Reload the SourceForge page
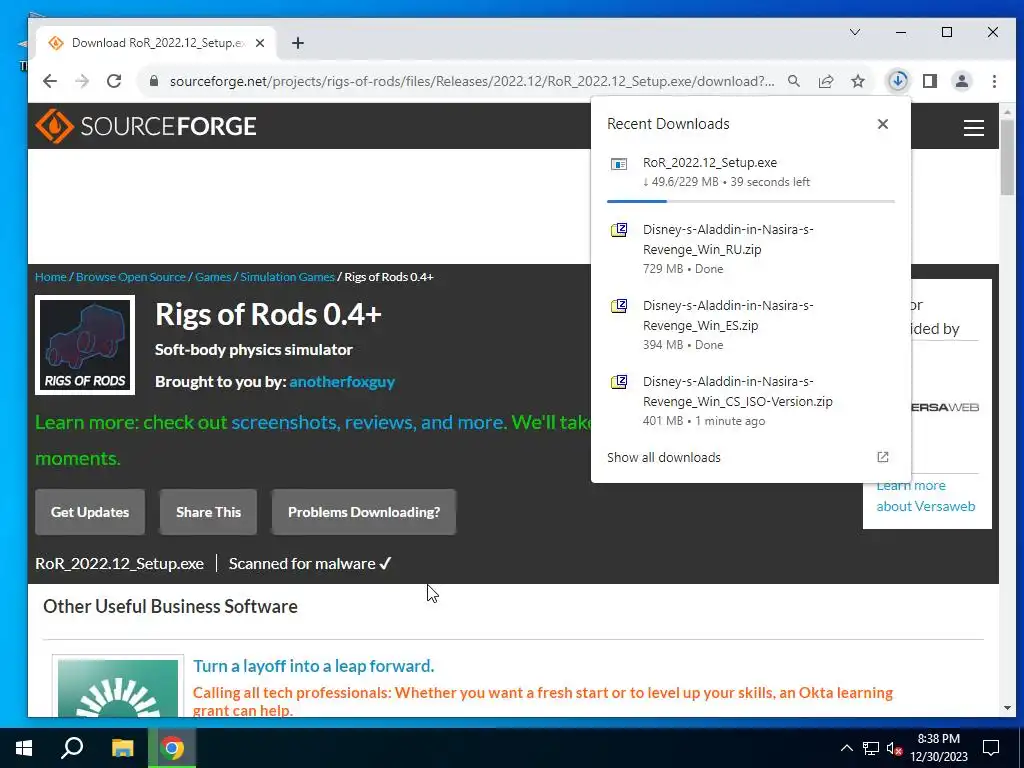 pos(114,81)
